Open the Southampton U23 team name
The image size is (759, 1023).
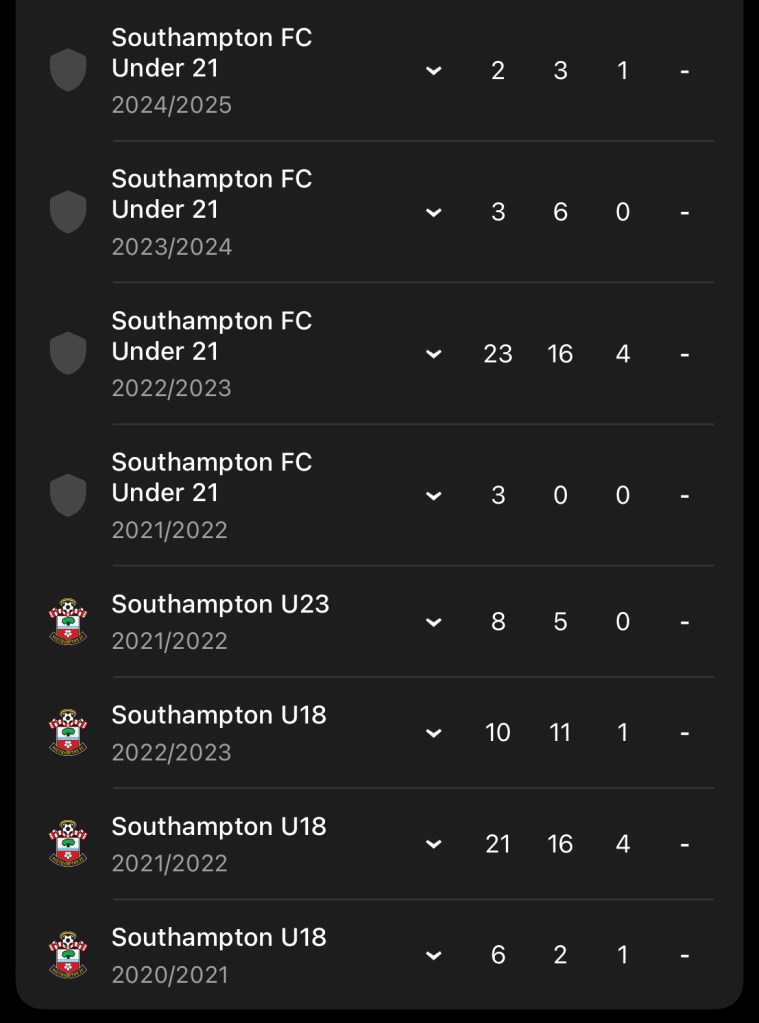click(220, 604)
